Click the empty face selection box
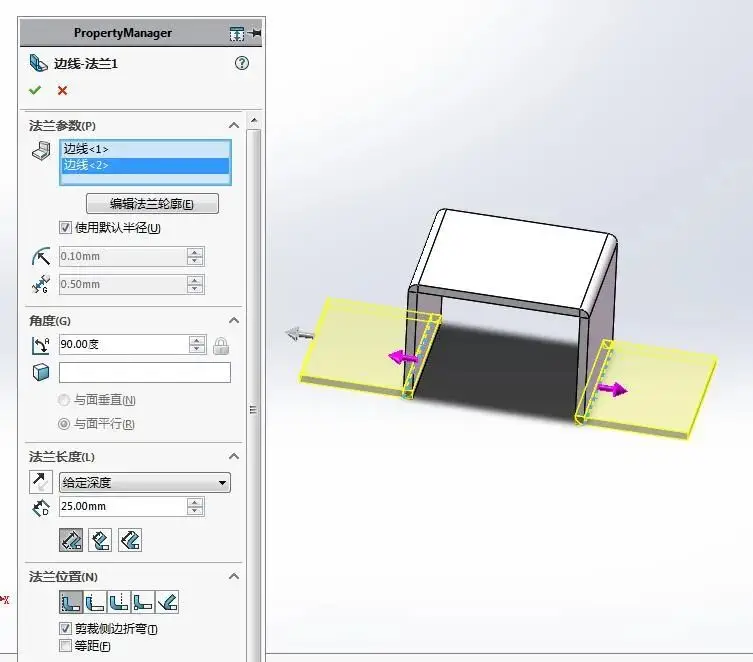753x662 pixels. pyautogui.click(x=145, y=373)
